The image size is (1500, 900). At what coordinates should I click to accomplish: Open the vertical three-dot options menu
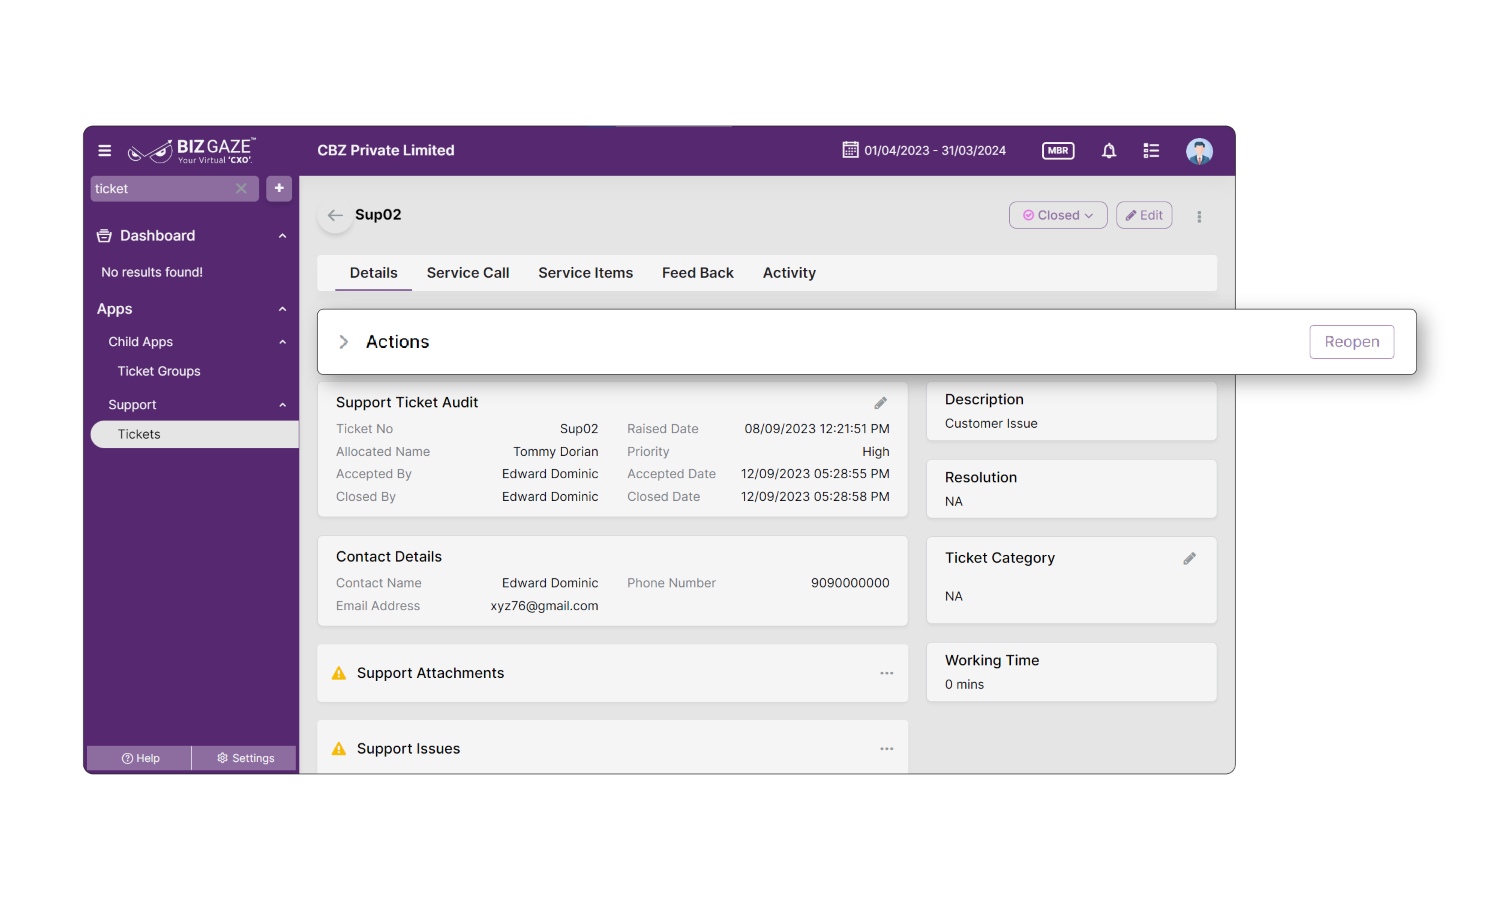(1199, 216)
